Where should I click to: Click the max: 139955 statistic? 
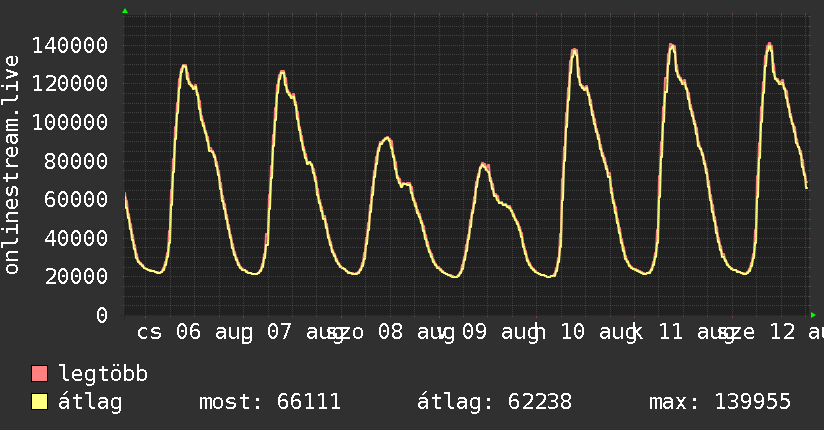(720, 402)
